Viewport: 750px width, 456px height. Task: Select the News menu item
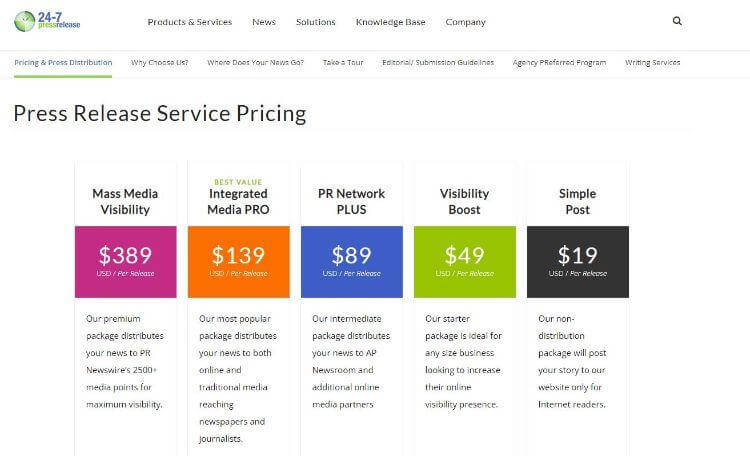264,22
